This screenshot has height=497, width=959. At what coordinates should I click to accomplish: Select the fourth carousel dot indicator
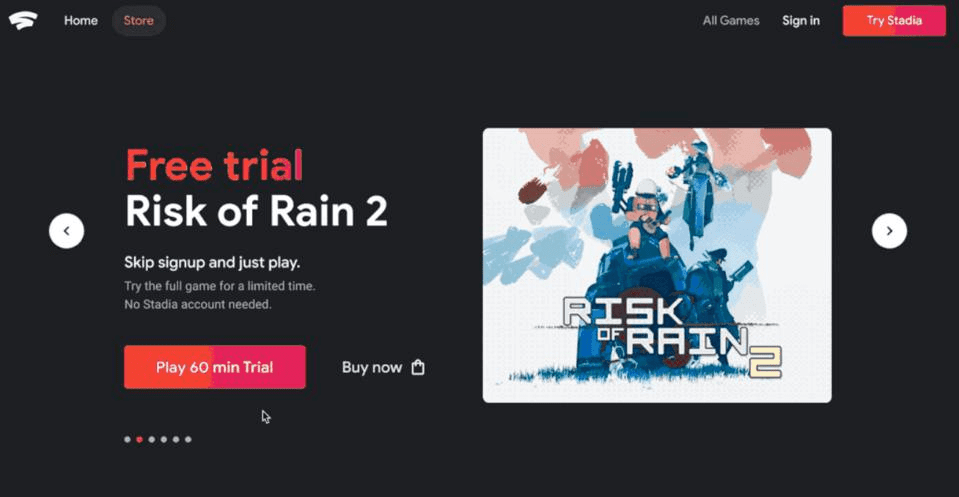(164, 439)
